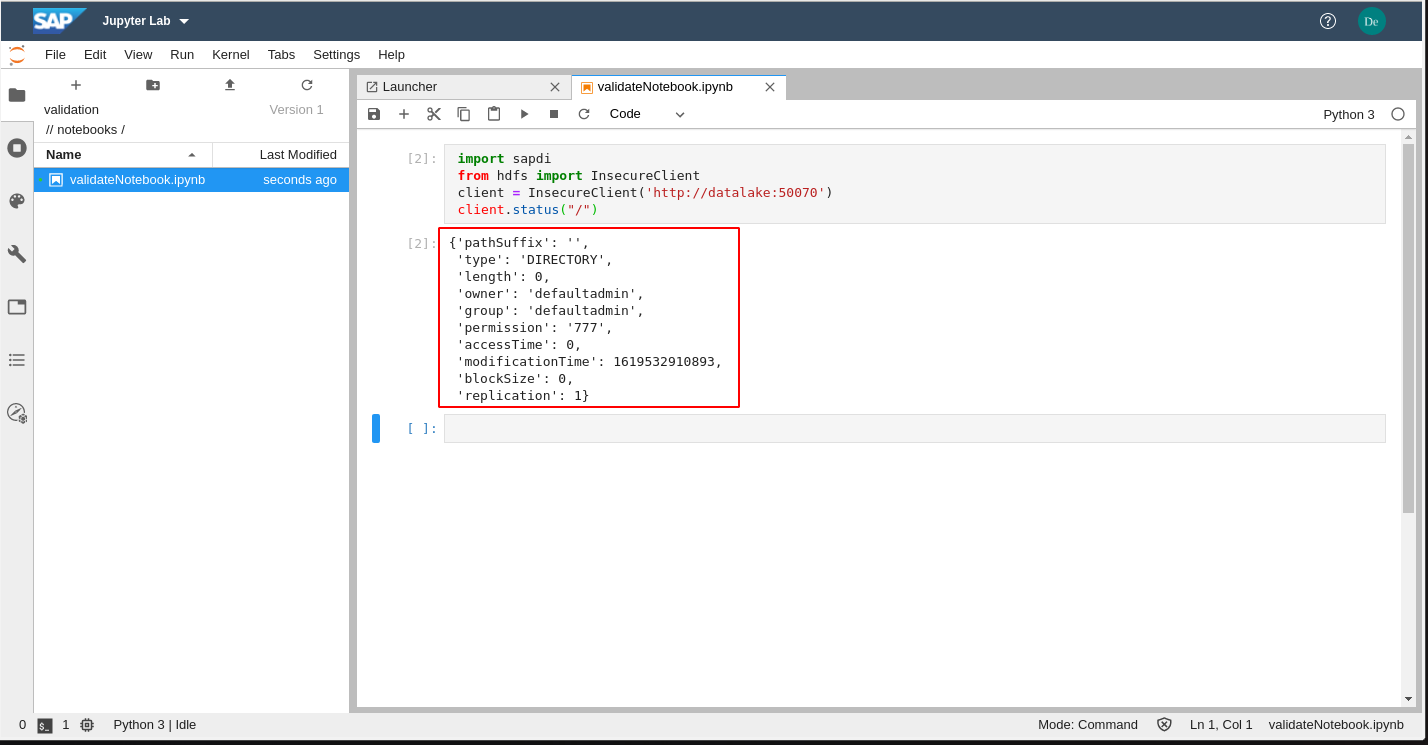Image resolution: width=1428 pixels, height=745 pixels.
Task: Click the terminal icon in status bar
Action: point(45,726)
